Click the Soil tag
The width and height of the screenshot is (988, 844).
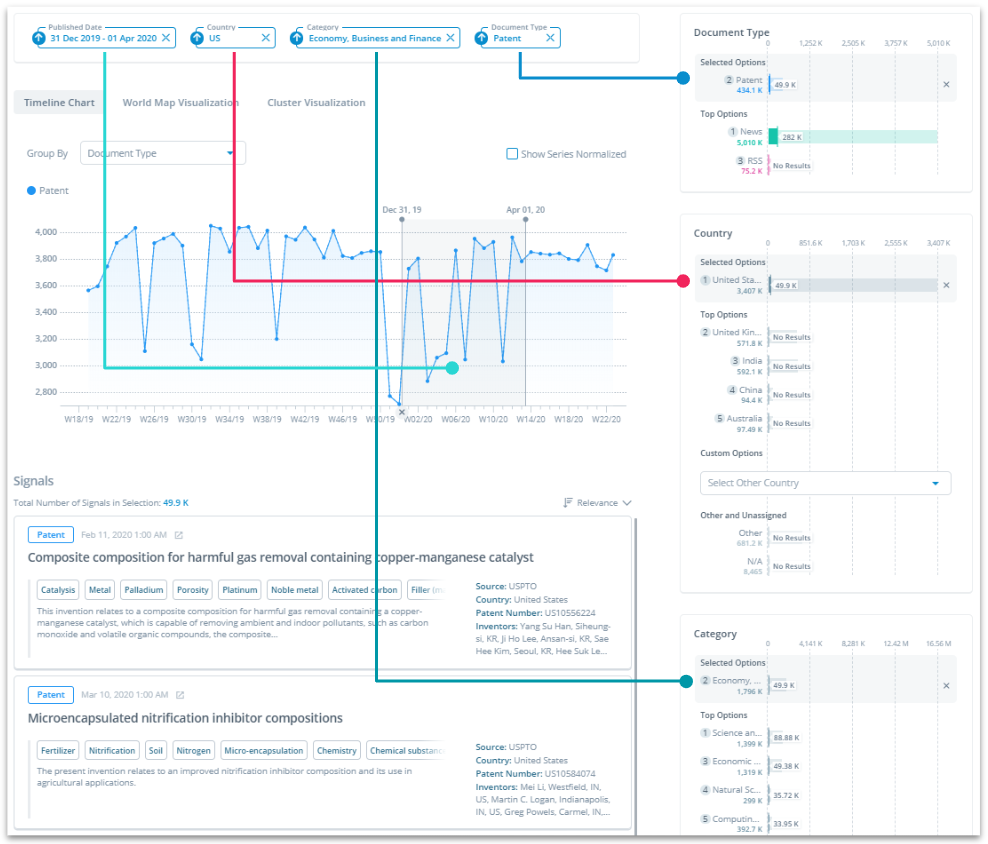click(156, 751)
